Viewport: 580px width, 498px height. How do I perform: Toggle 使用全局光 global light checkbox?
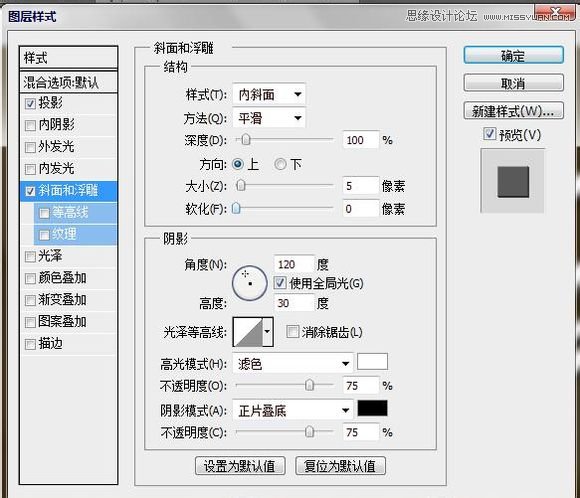280,283
